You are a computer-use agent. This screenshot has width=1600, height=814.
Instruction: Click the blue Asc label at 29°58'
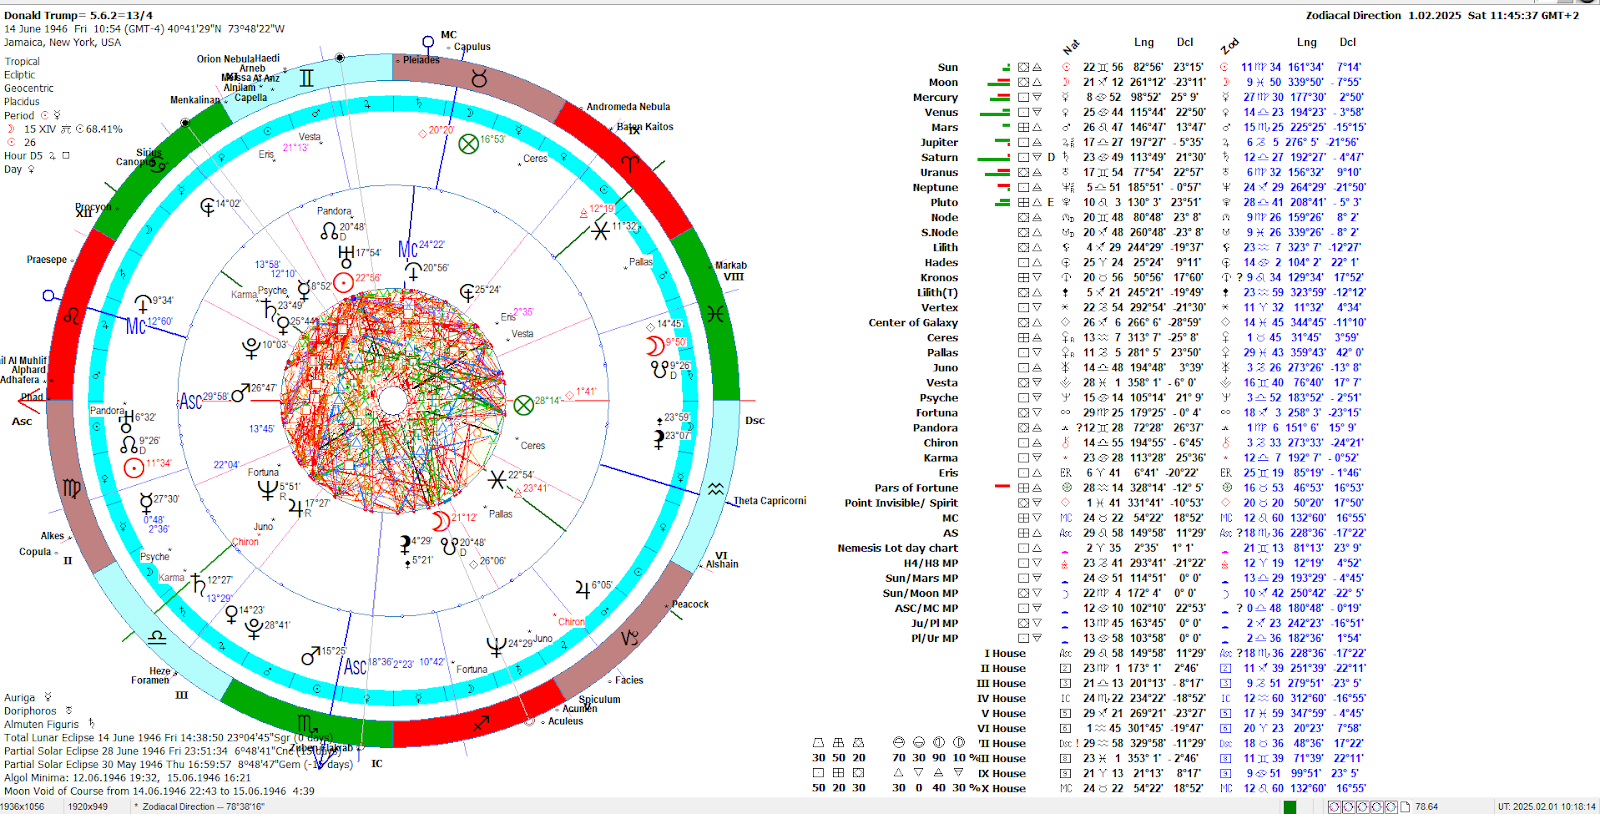[190, 401]
